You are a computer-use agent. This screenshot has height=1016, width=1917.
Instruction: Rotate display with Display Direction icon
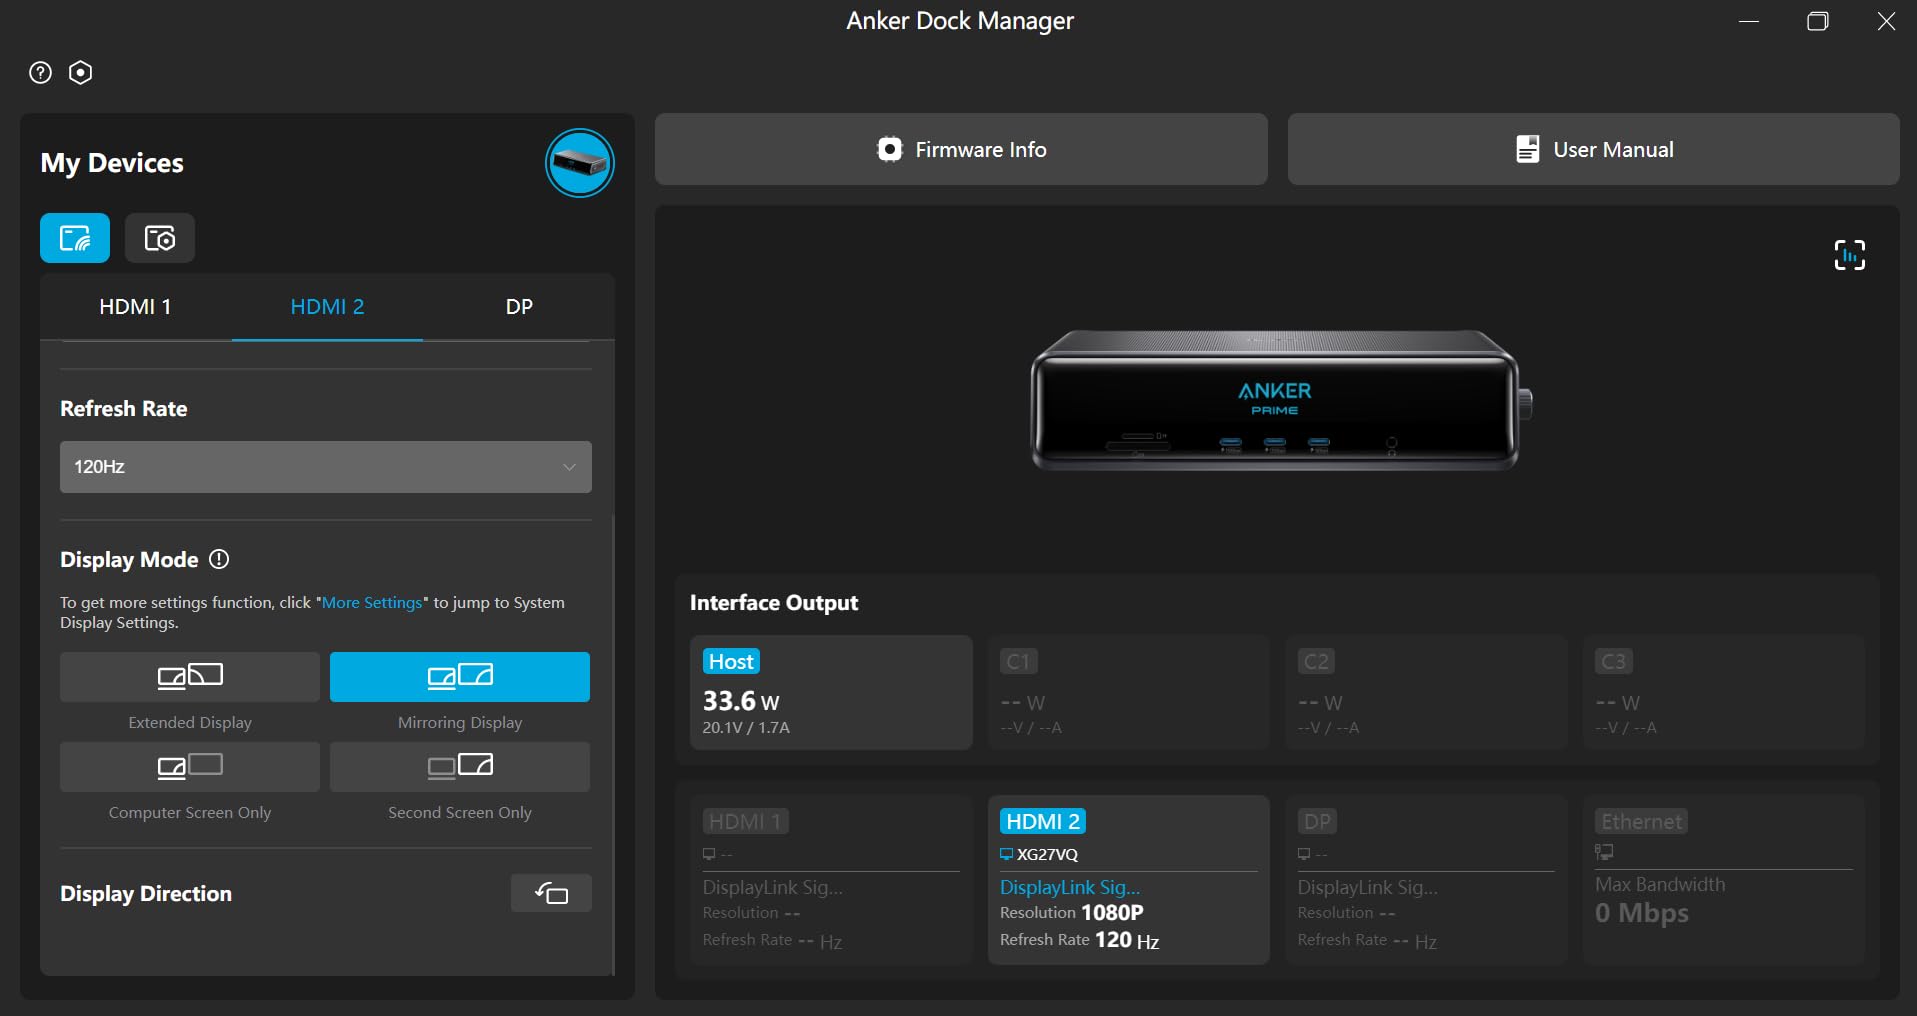coord(551,893)
